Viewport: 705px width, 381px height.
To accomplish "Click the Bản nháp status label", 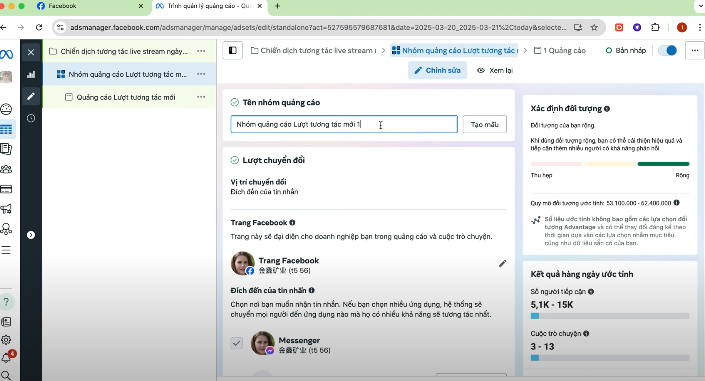I will [626, 50].
